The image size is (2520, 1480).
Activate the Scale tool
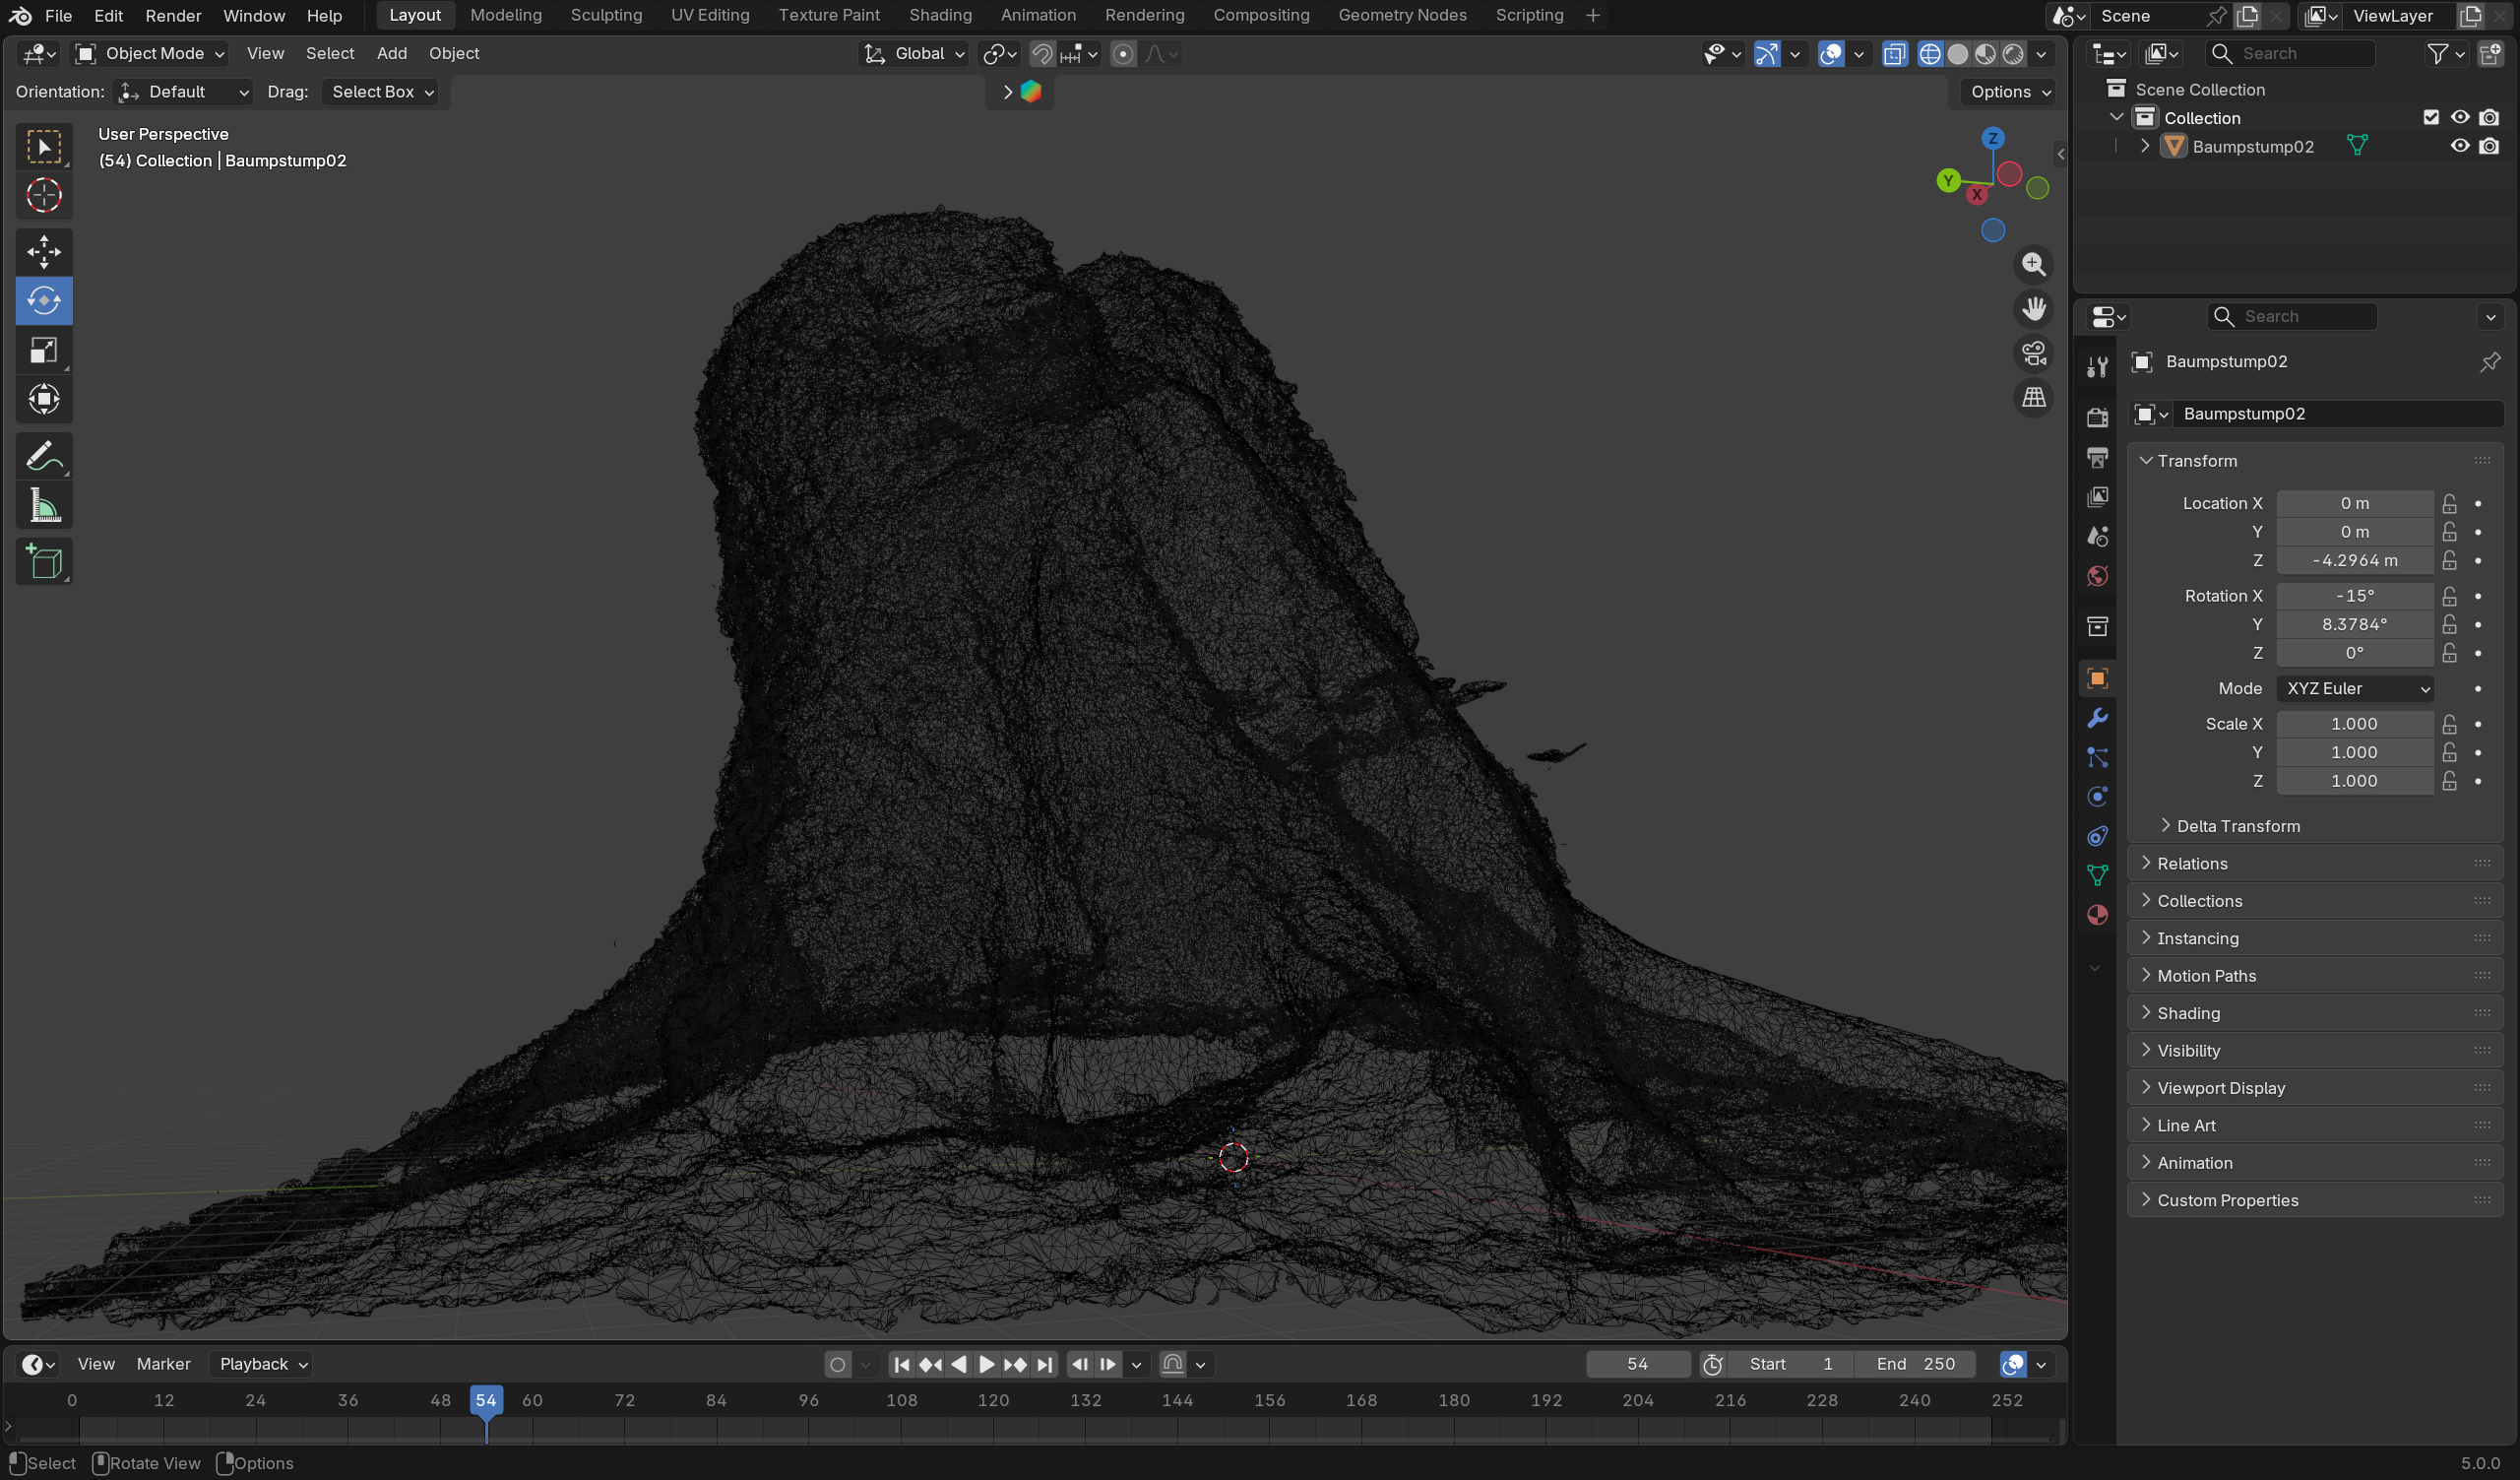[x=44, y=350]
